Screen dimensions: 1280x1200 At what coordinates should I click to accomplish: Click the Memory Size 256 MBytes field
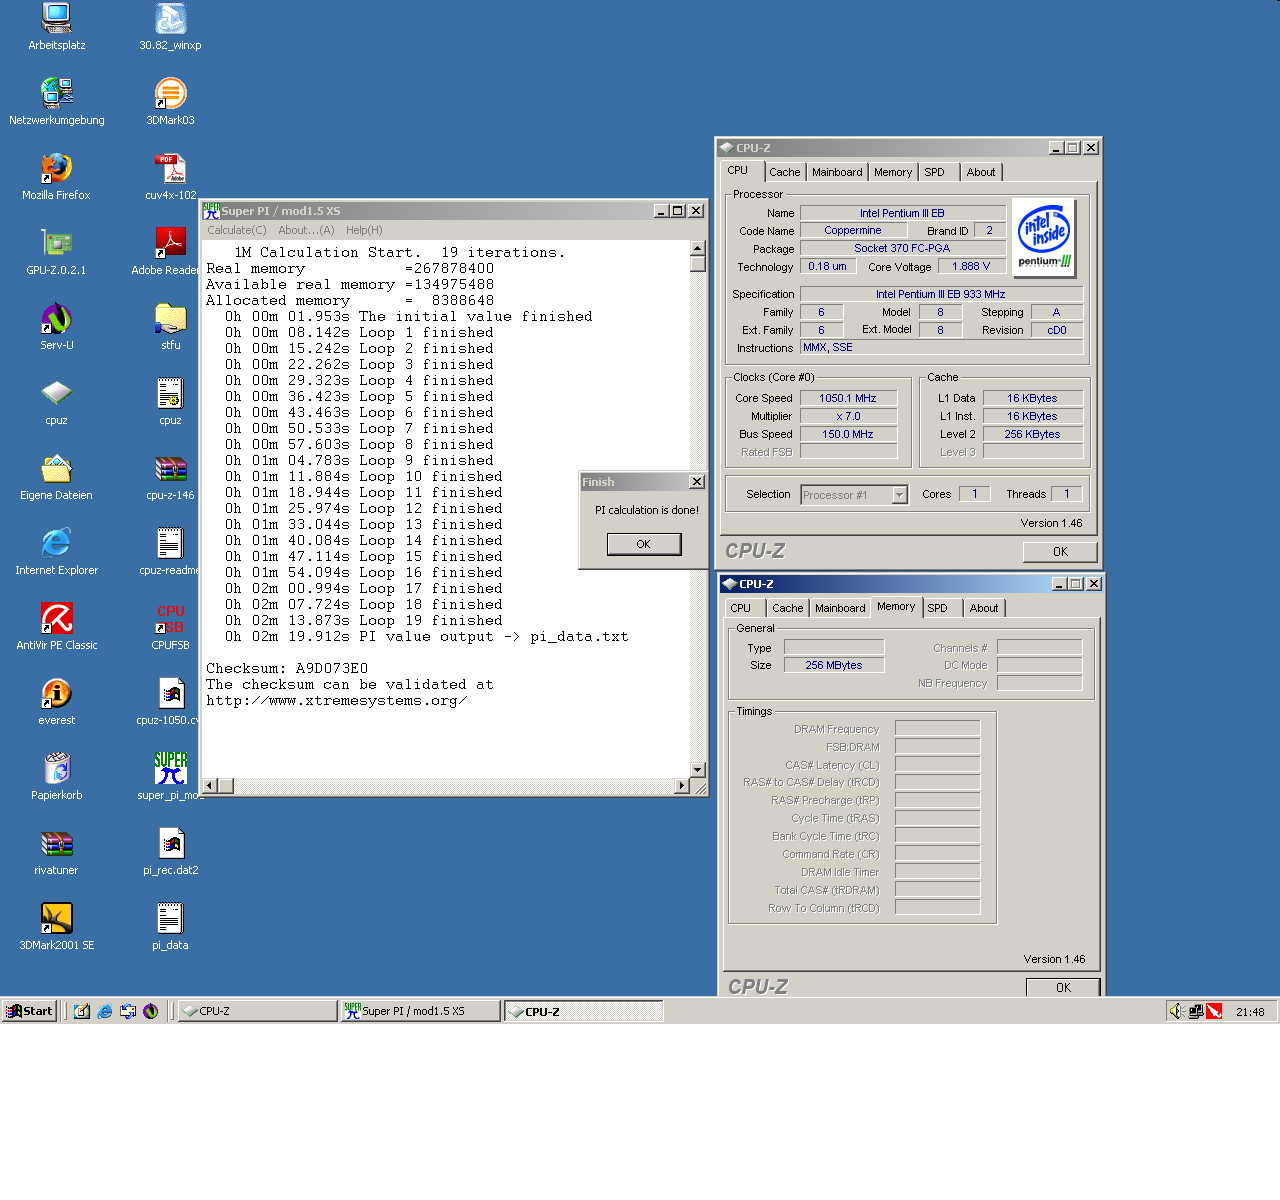click(x=834, y=665)
